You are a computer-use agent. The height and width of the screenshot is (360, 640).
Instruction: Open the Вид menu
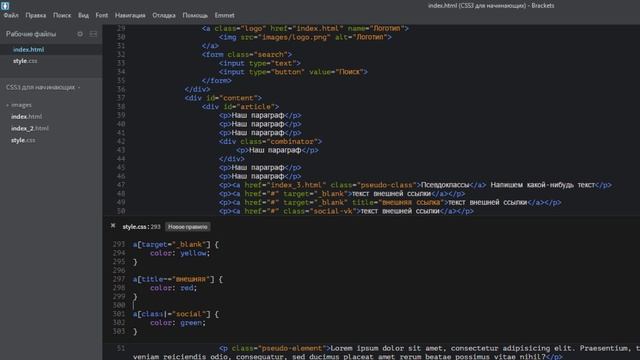83,16
